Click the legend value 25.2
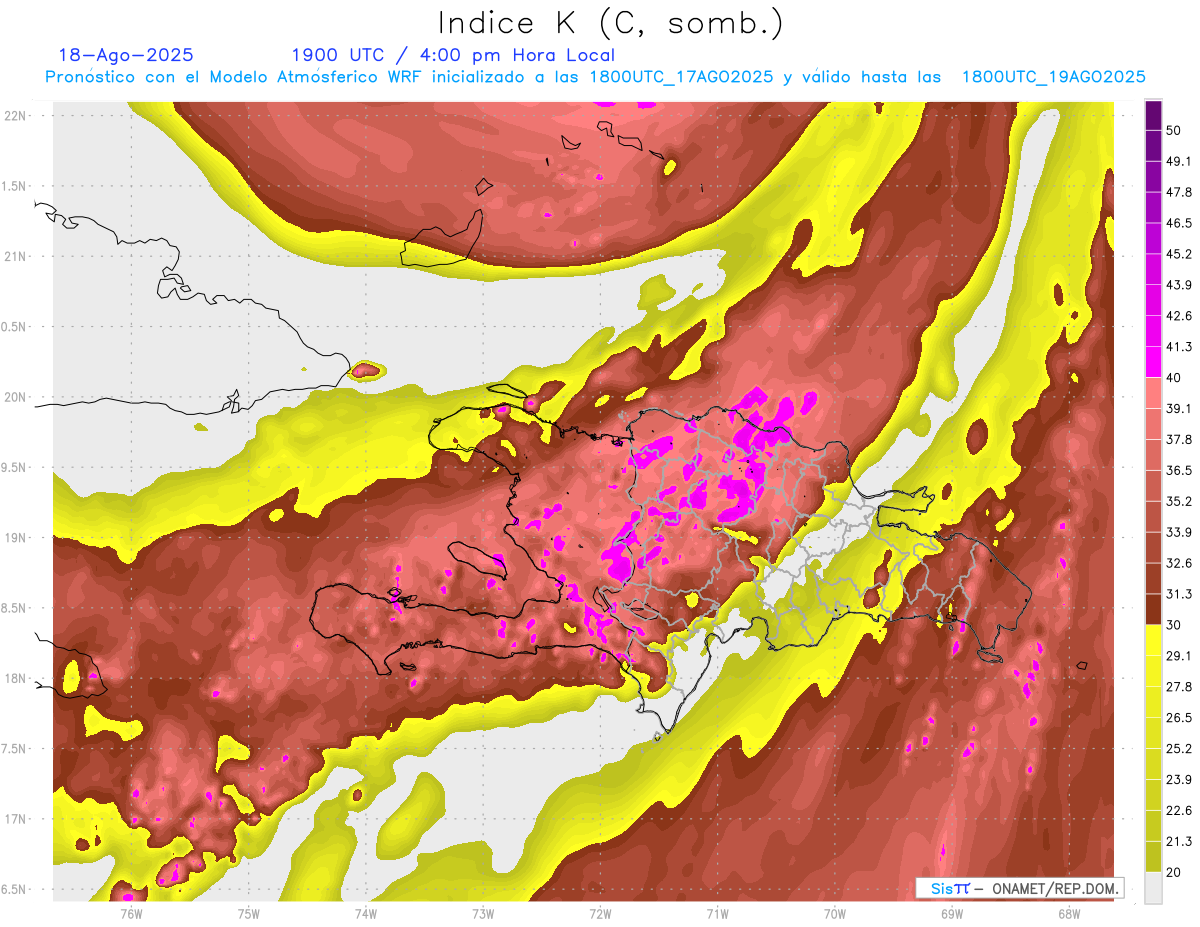The width and height of the screenshot is (1200, 927). coord(1178,749)
